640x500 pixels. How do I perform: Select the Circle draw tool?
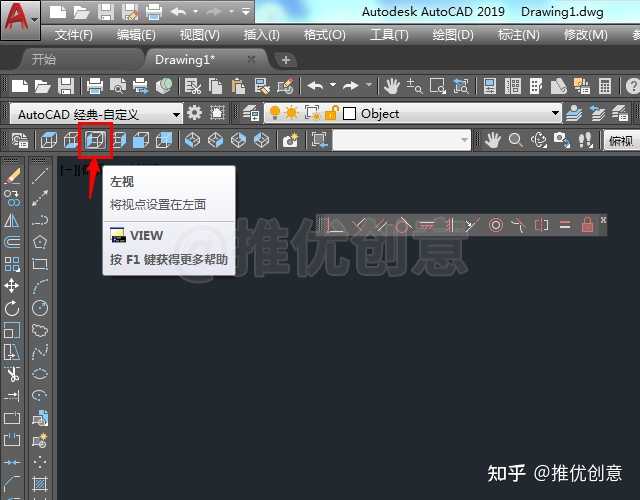pyautogui.click(x=40, y=308)
